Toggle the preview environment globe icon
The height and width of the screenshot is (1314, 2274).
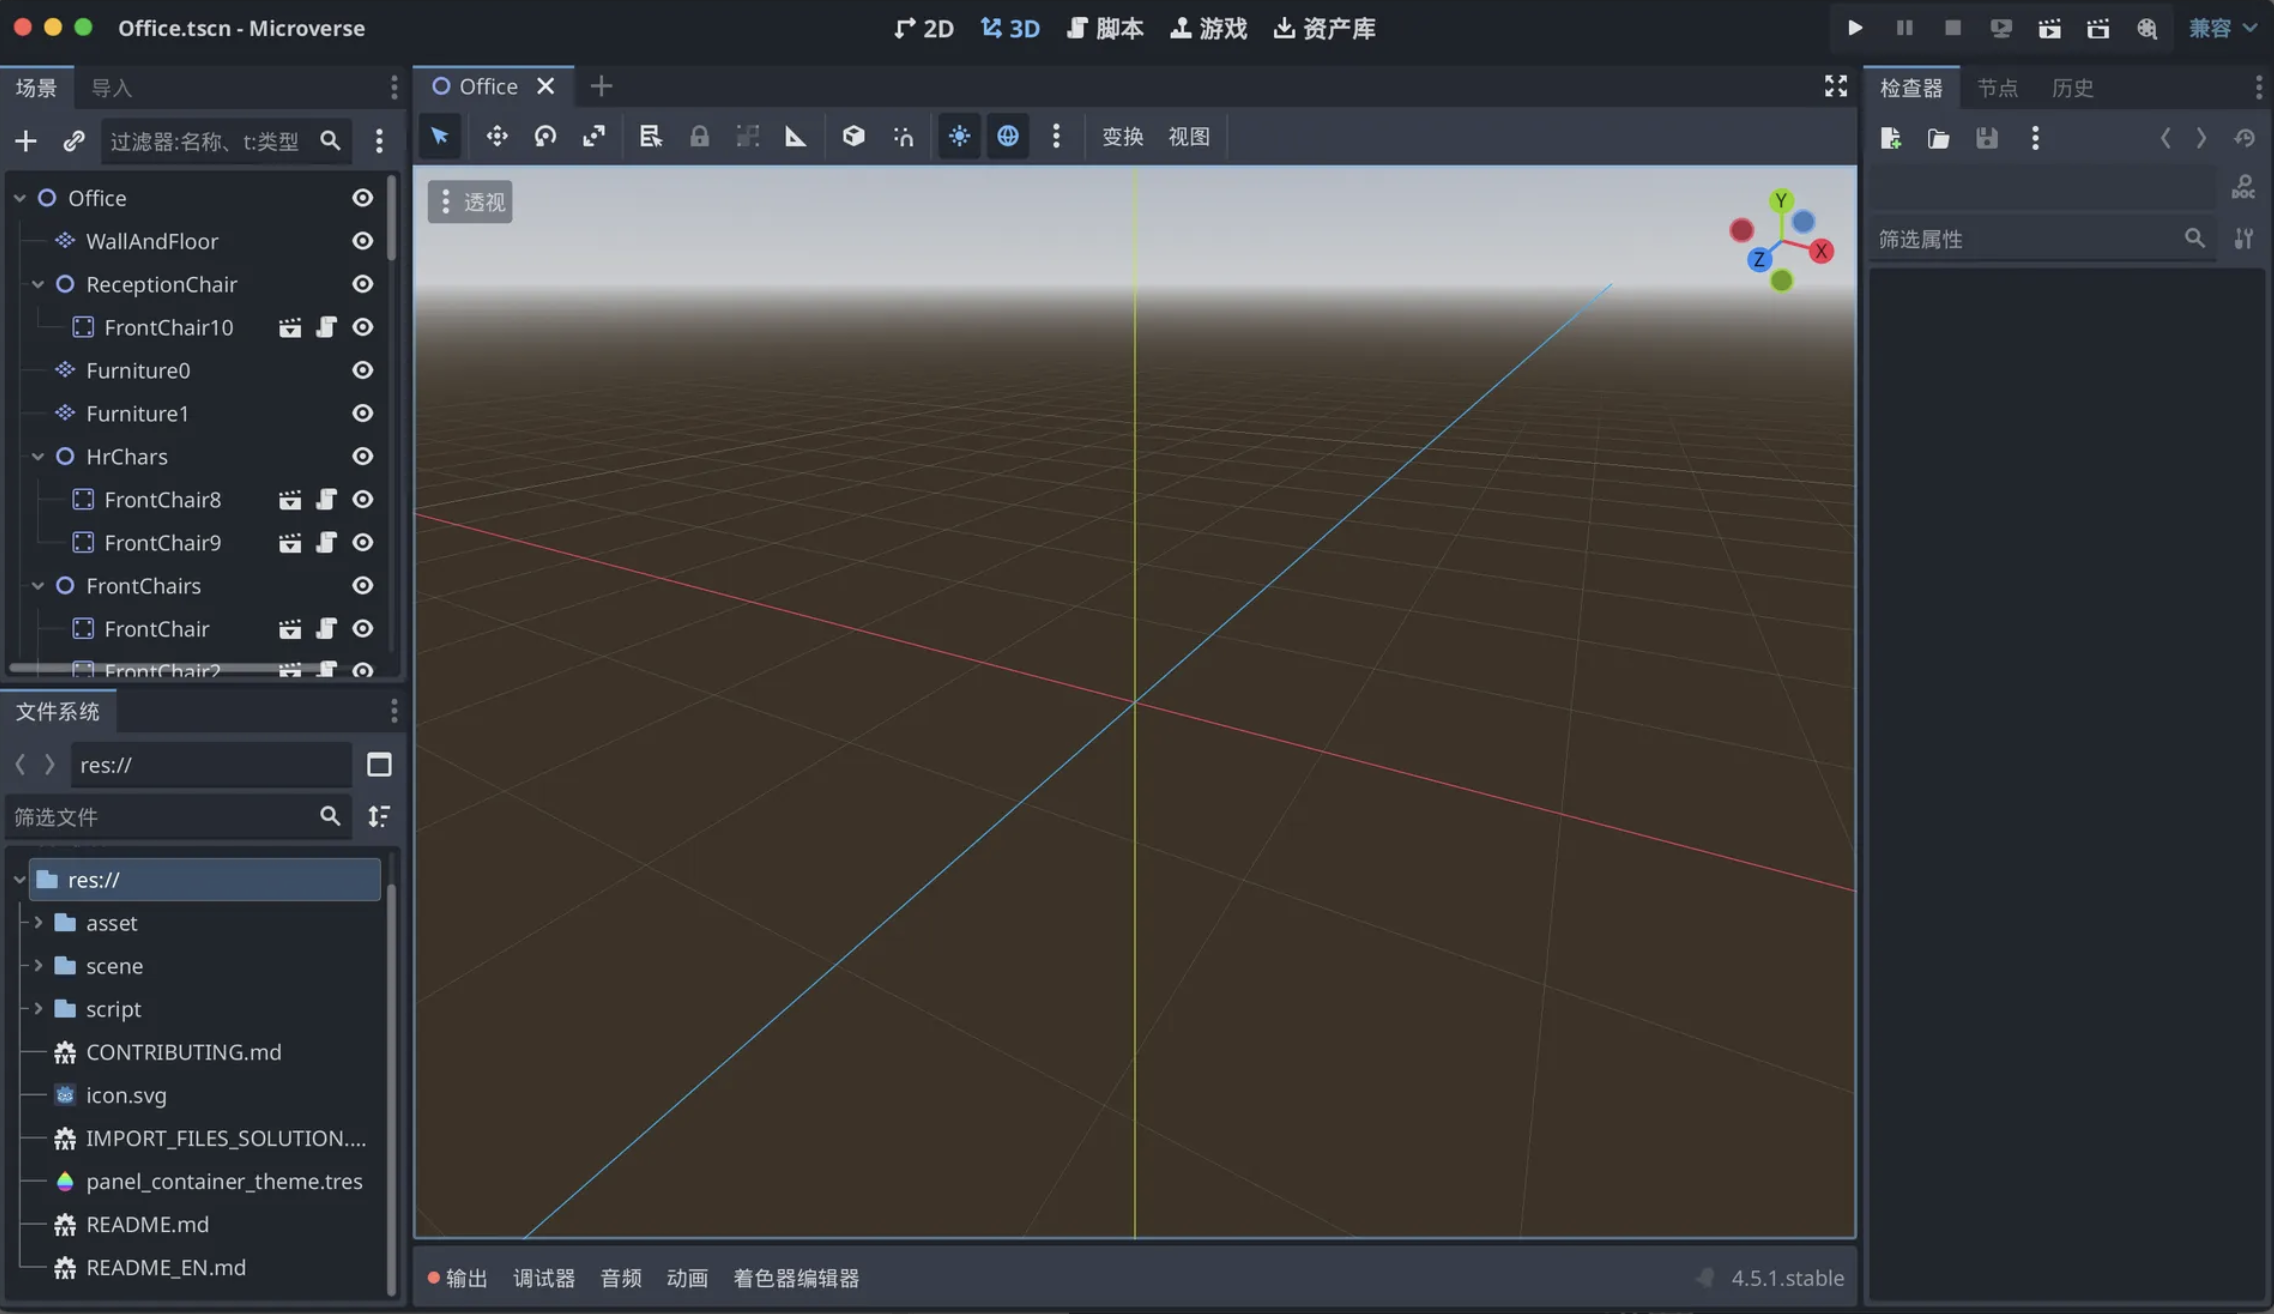(x=1008, y=136)
